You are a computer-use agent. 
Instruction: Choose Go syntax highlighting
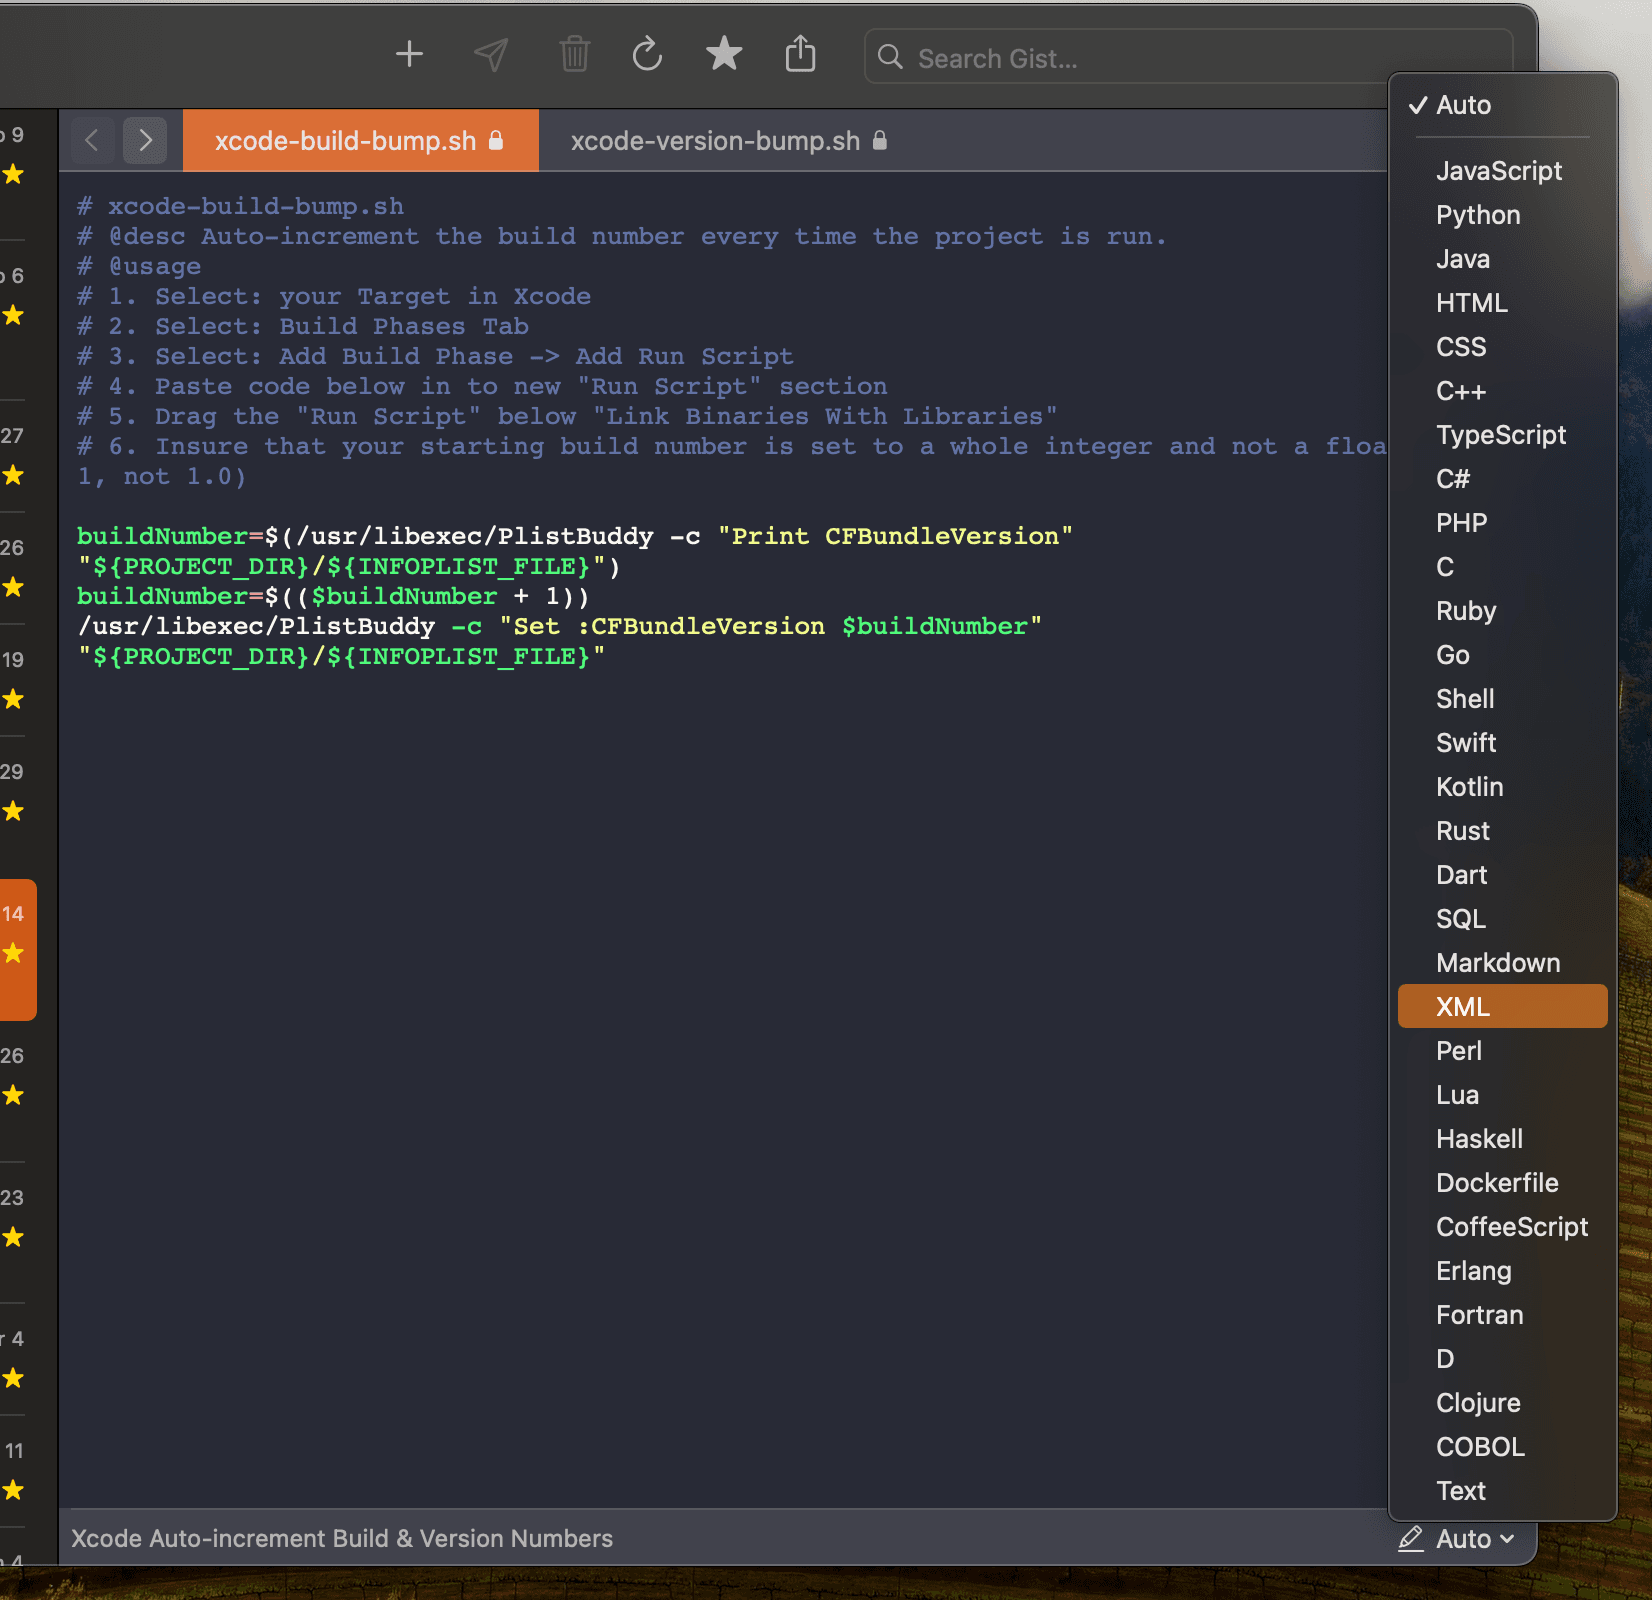click(x=1502, y=655)
